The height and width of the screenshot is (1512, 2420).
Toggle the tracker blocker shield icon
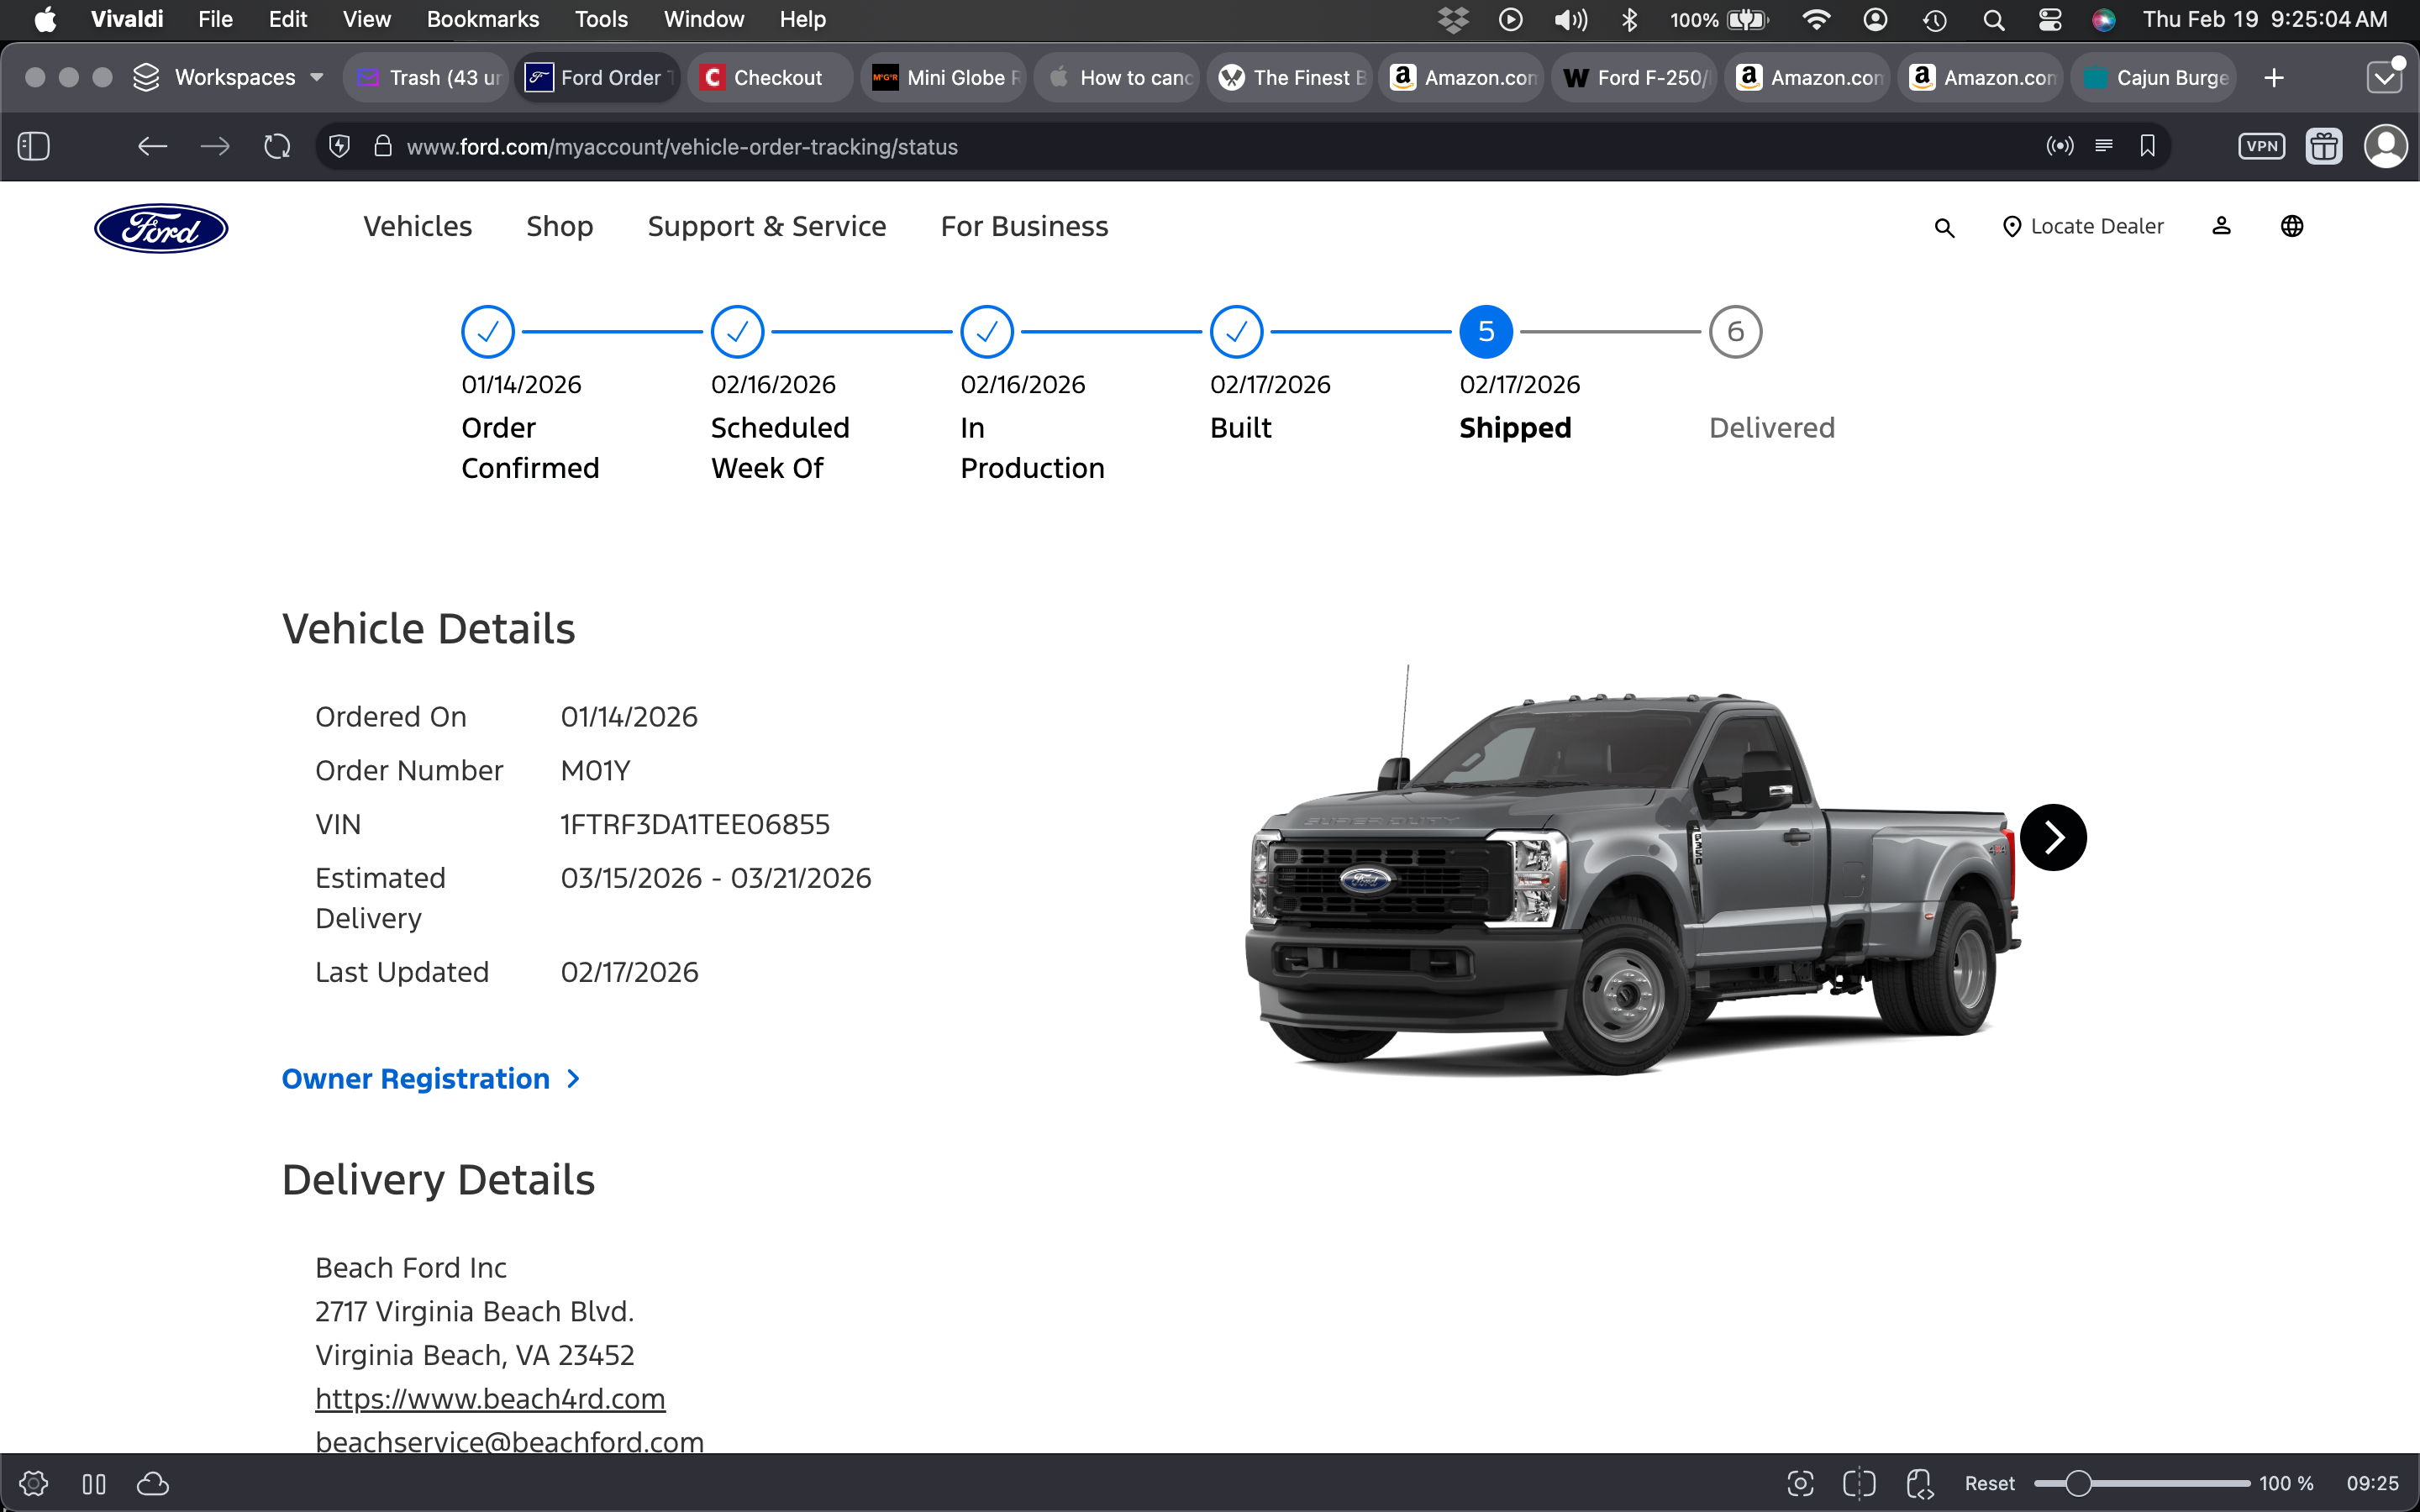click(340, 147)
